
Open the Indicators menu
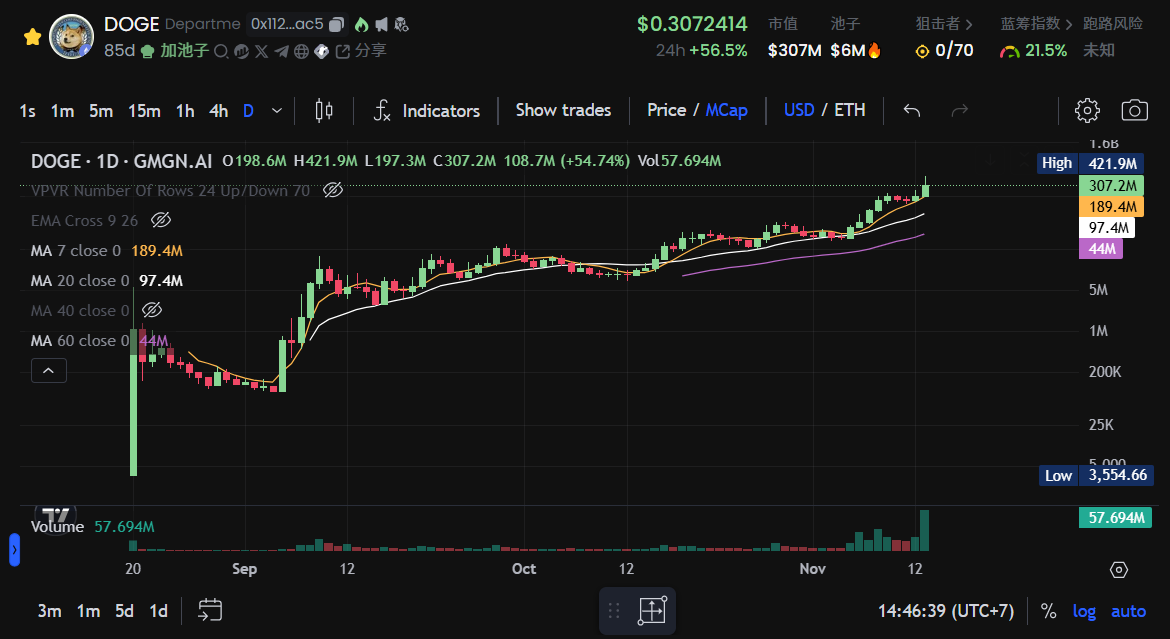(427, 111)
